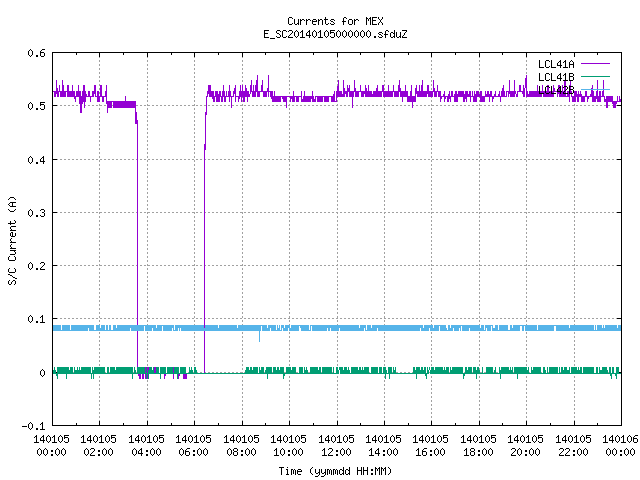Click the x-axis time label "18:00"
640x480 pixels.
[478, 452]
